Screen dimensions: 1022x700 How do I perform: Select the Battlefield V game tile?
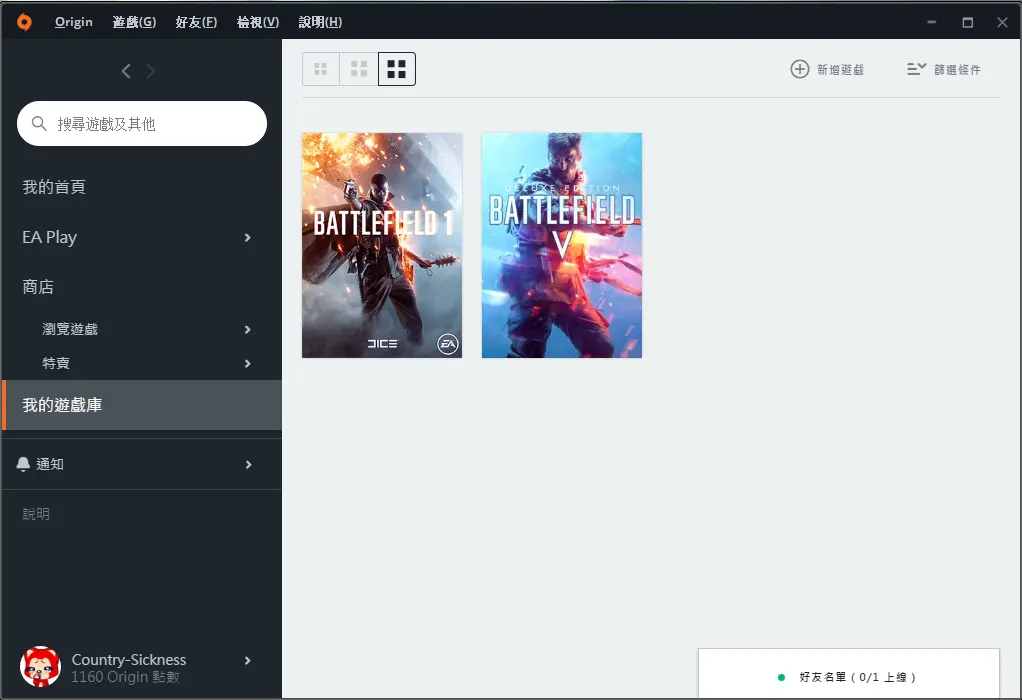pos(562,245)
